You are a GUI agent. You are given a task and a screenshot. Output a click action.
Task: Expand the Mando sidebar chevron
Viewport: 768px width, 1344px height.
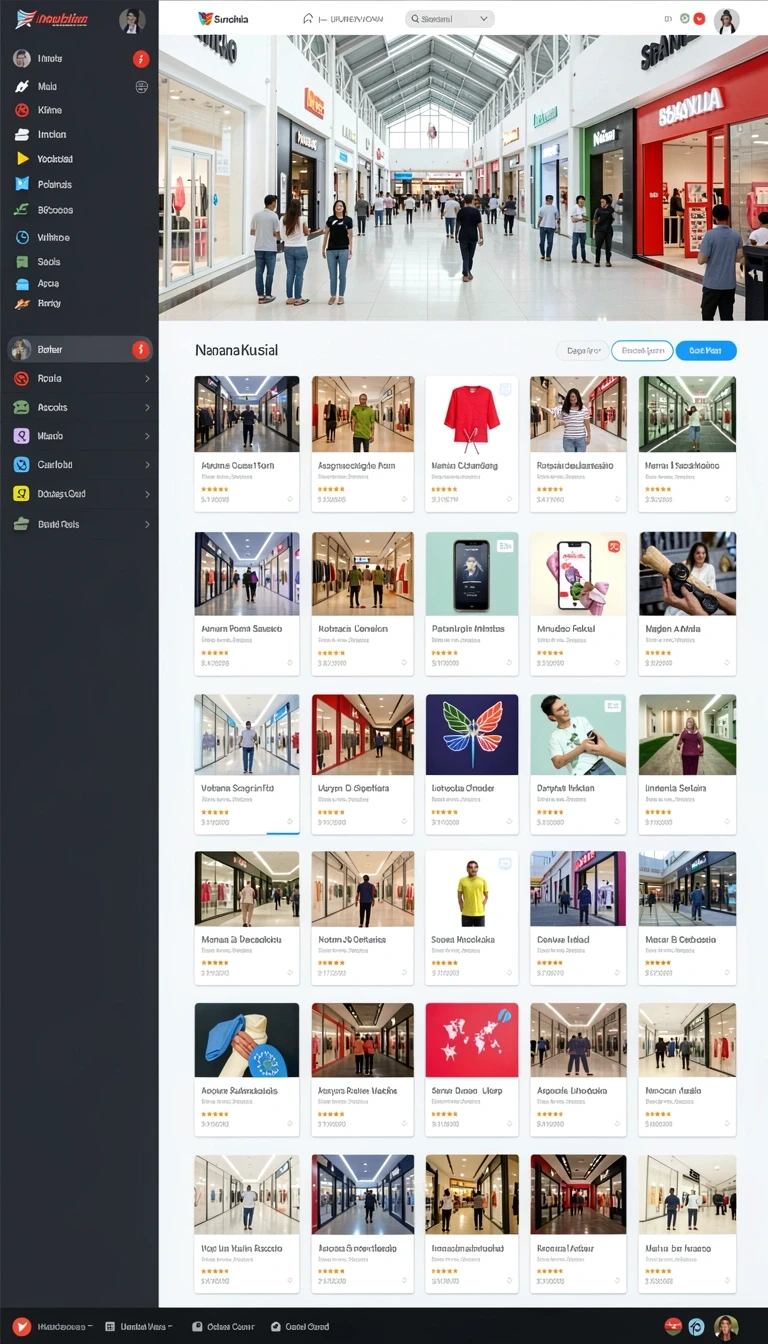pos(147,436)
